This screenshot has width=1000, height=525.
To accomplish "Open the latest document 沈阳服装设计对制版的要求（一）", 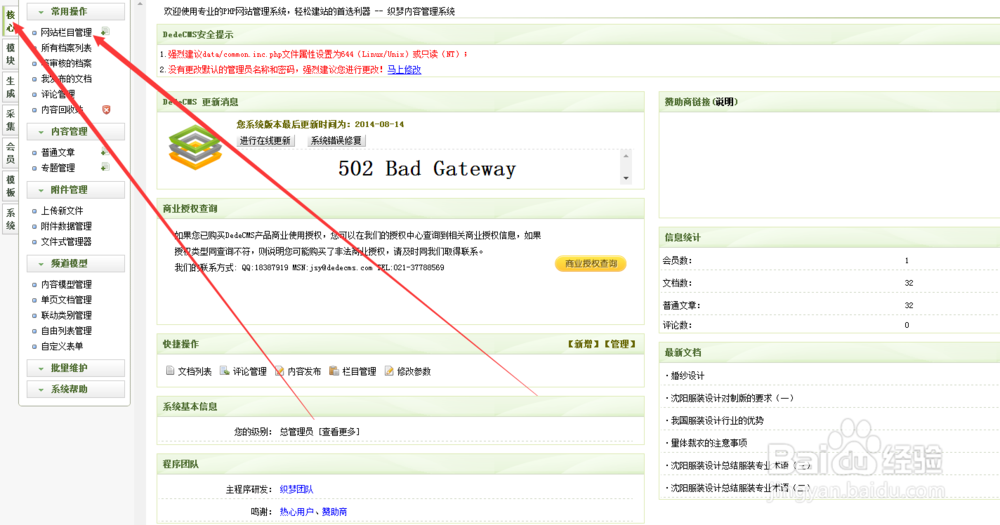I will 732,398.
